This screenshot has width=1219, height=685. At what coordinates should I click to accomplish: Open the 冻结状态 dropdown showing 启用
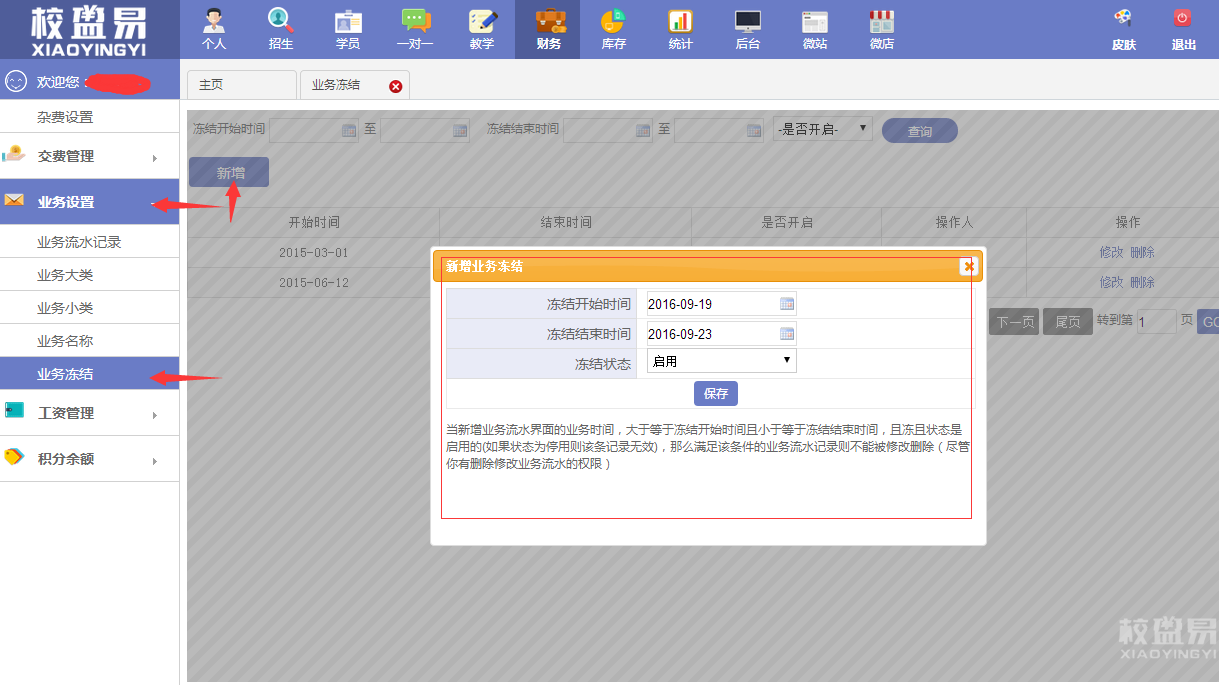click(x=721, y=361)
